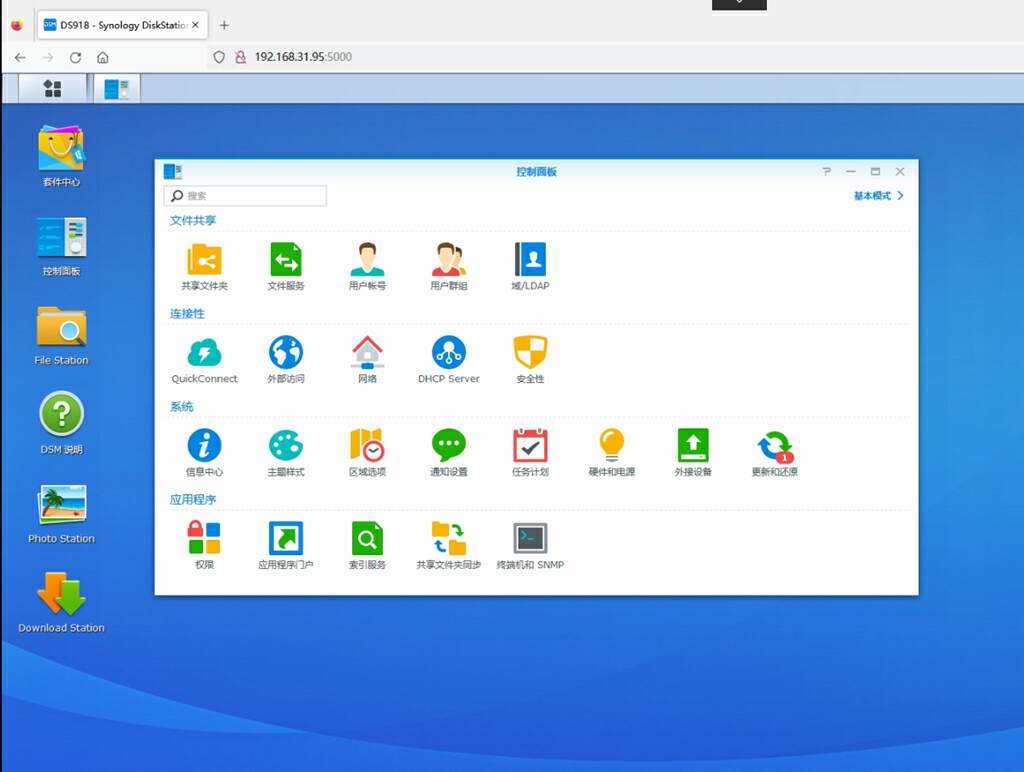1024x772 pixels.
Task: Open DSM main menu grid button
Action: coord(53,89)
